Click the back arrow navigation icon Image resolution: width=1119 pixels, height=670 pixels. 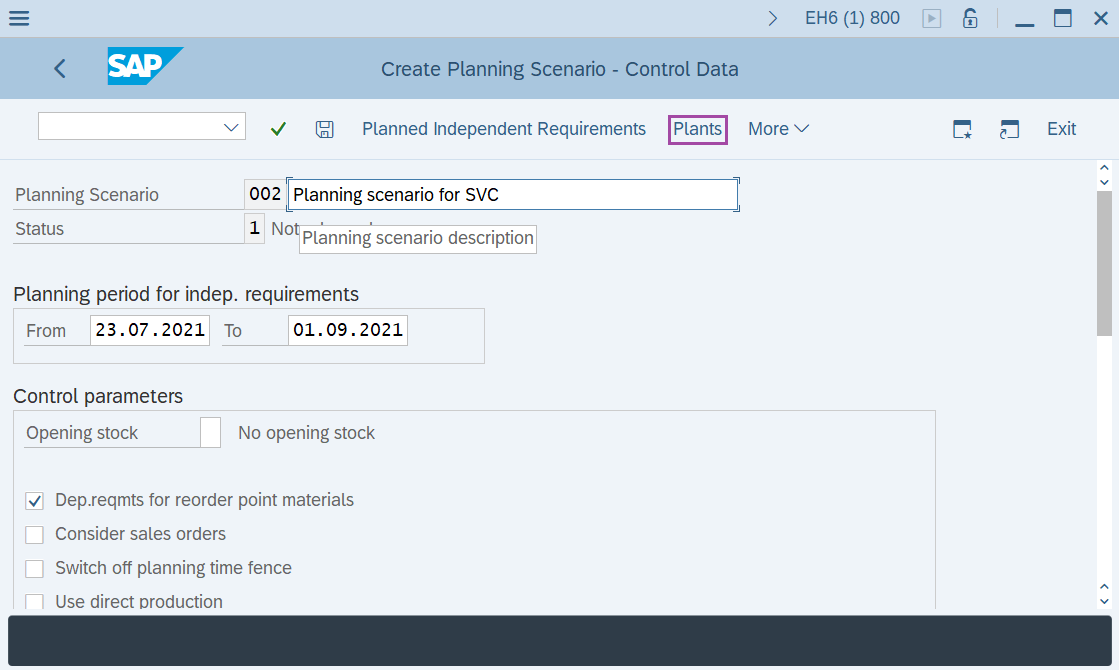pos(59,68)
